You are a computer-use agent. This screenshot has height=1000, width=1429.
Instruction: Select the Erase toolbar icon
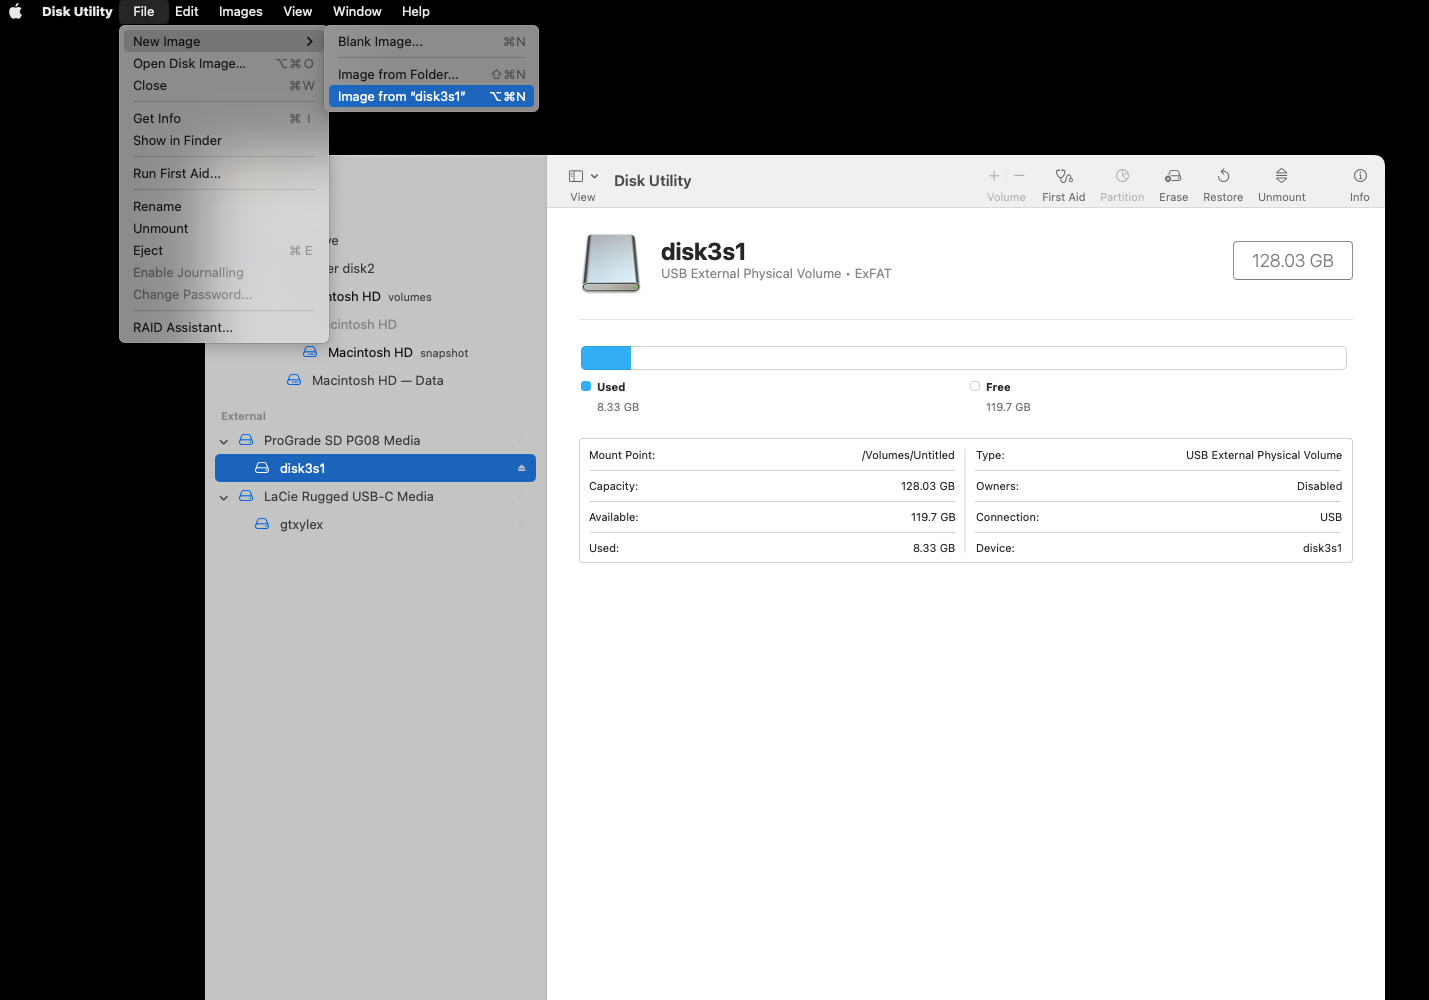click(1173, 183)
